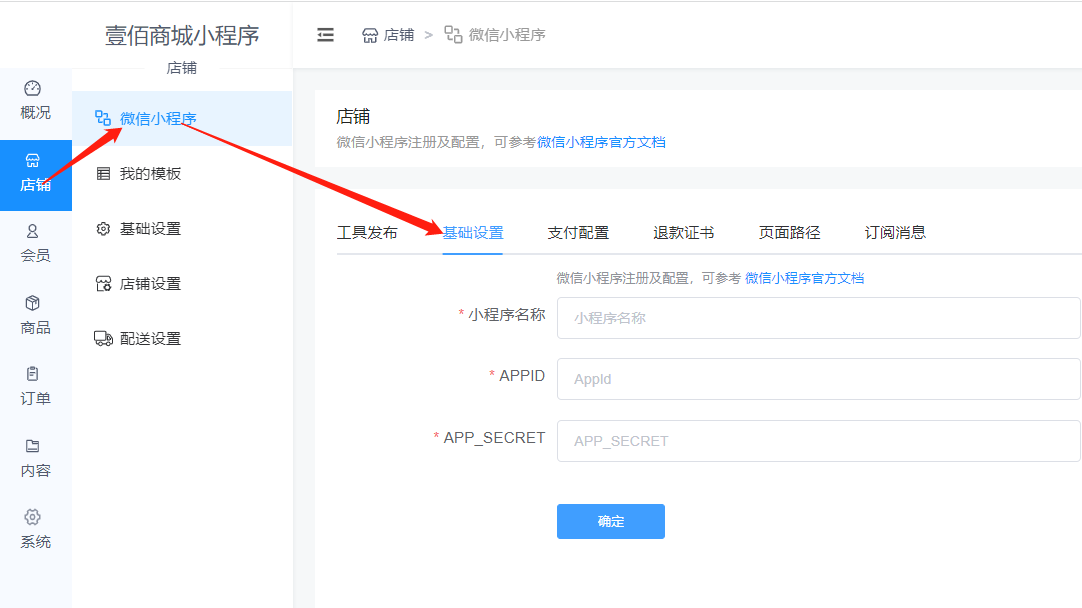Screen dimensions: 1082x608
Task: Focus the AppId input field
Action: pyautogui.click(x=818, y=379)
